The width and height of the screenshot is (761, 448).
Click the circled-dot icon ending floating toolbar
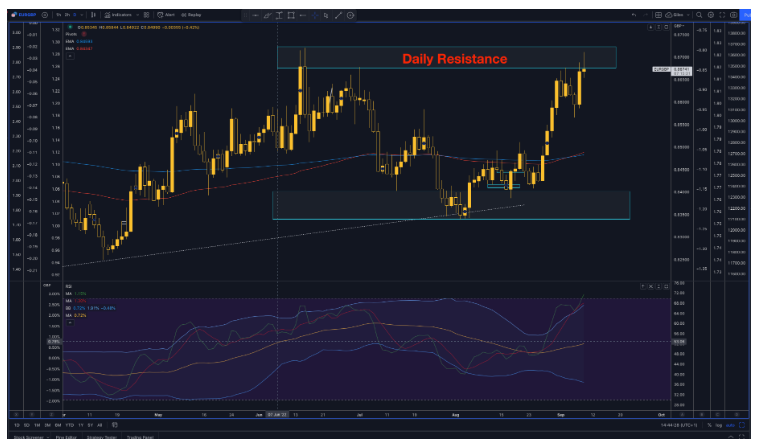[x=350, y=15]
